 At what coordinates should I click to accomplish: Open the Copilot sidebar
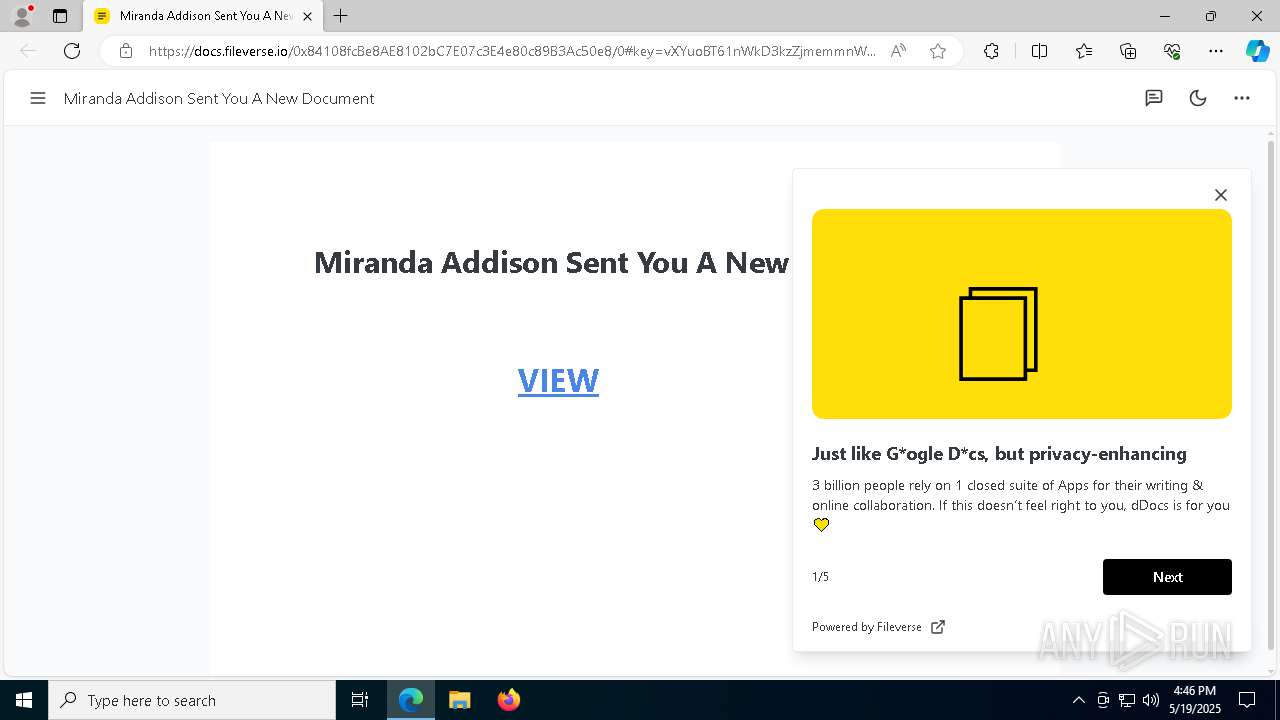click(1257, 51)
